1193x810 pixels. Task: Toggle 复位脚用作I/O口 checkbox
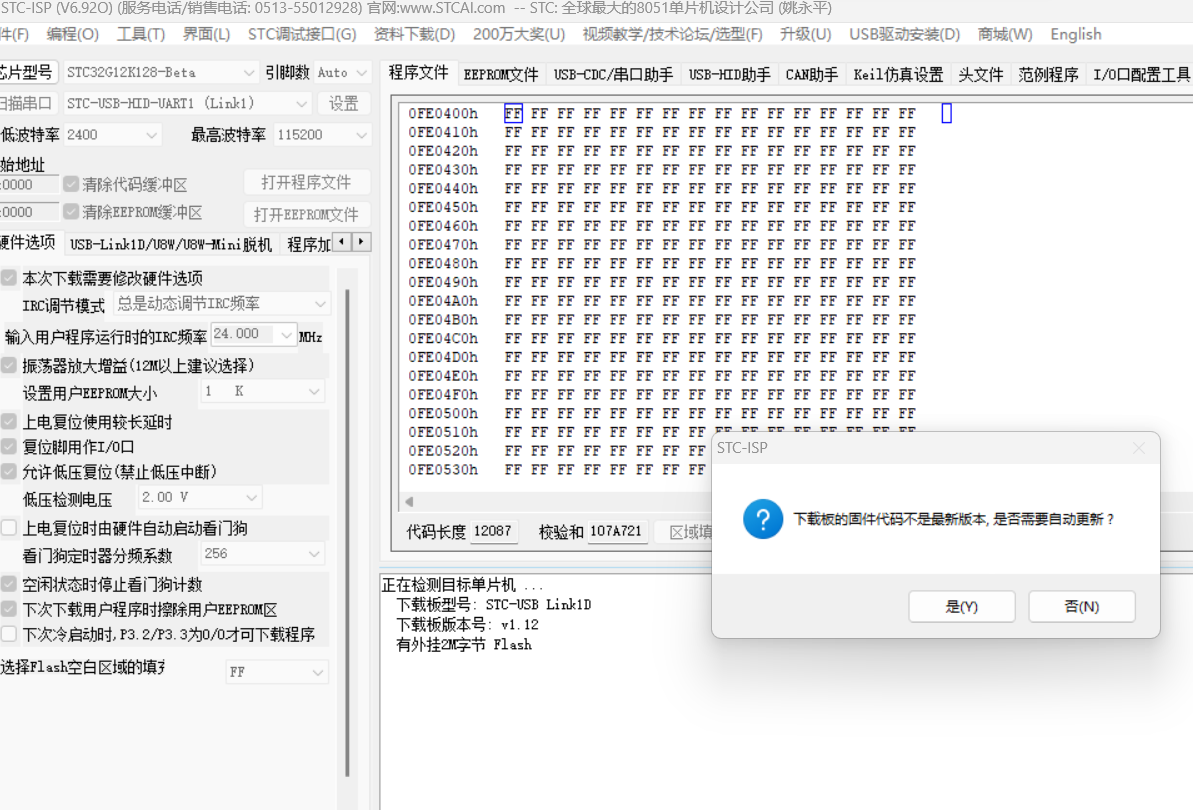[x=9, y=446]
